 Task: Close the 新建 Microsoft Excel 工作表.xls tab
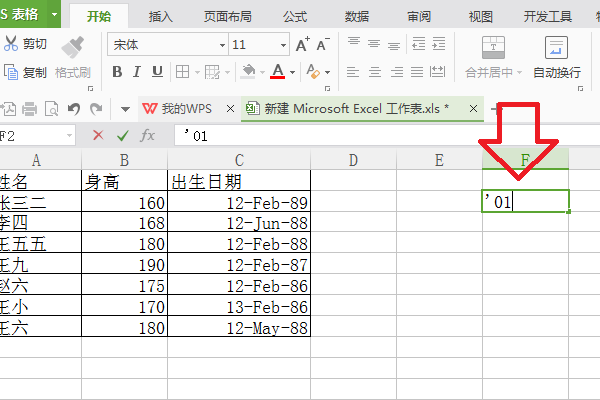coord(473,109)
